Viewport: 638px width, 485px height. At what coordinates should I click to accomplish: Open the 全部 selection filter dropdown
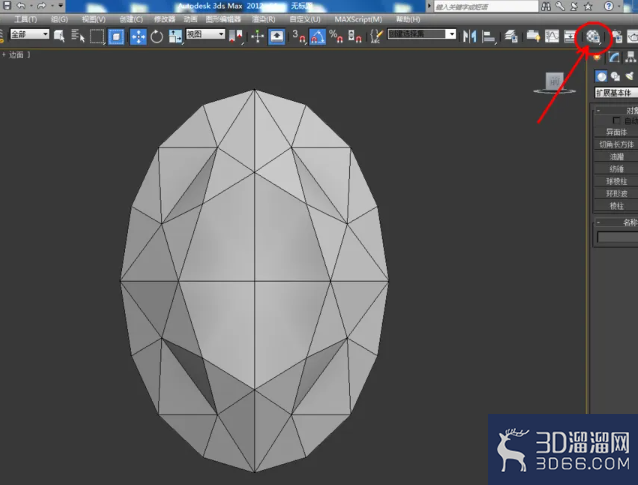click(29, 34)
